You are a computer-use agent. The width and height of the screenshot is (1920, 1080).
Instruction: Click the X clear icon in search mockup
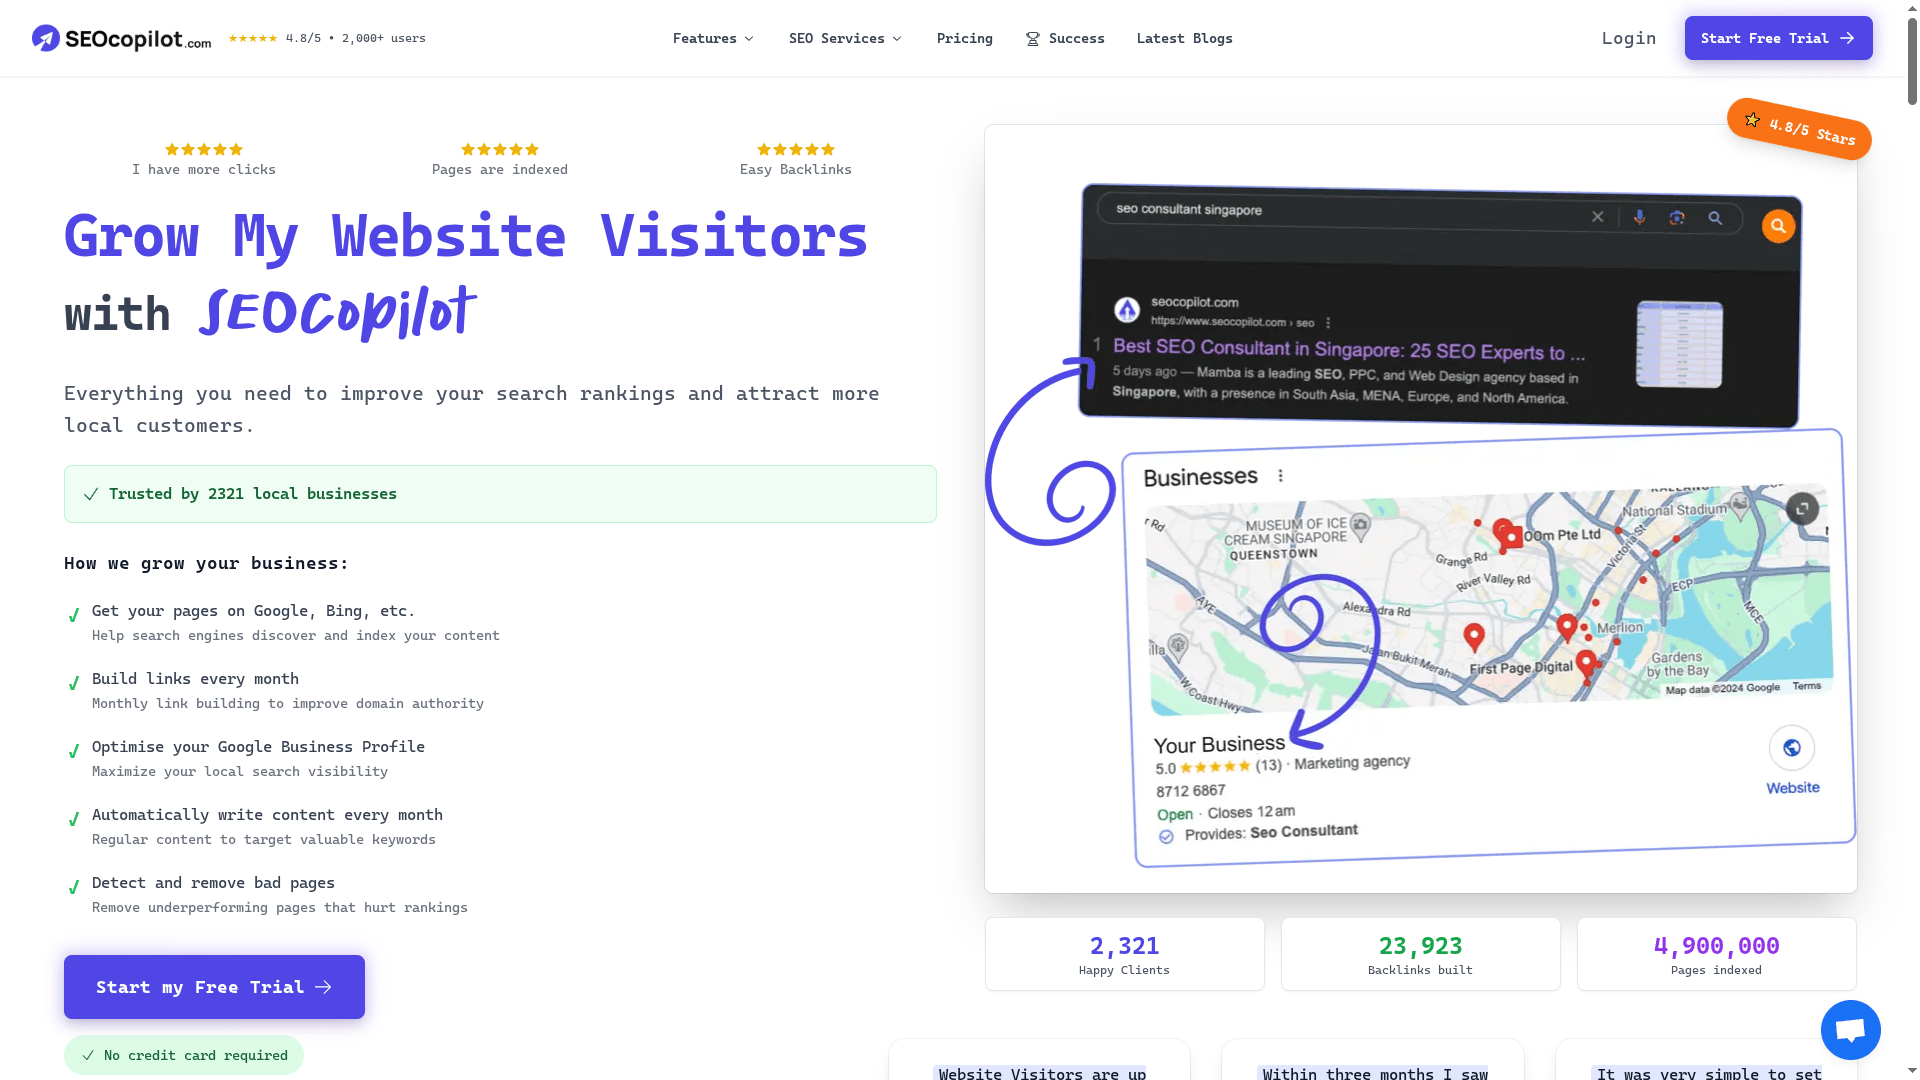1598,216
